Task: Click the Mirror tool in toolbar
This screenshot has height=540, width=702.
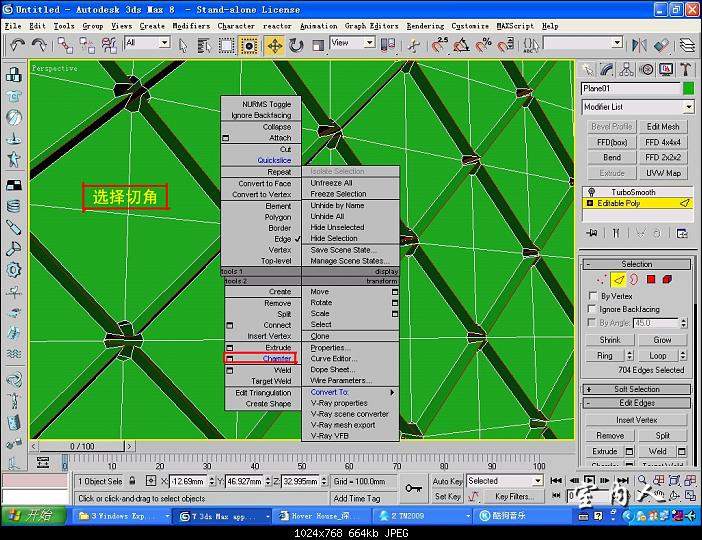Action: 639,45
